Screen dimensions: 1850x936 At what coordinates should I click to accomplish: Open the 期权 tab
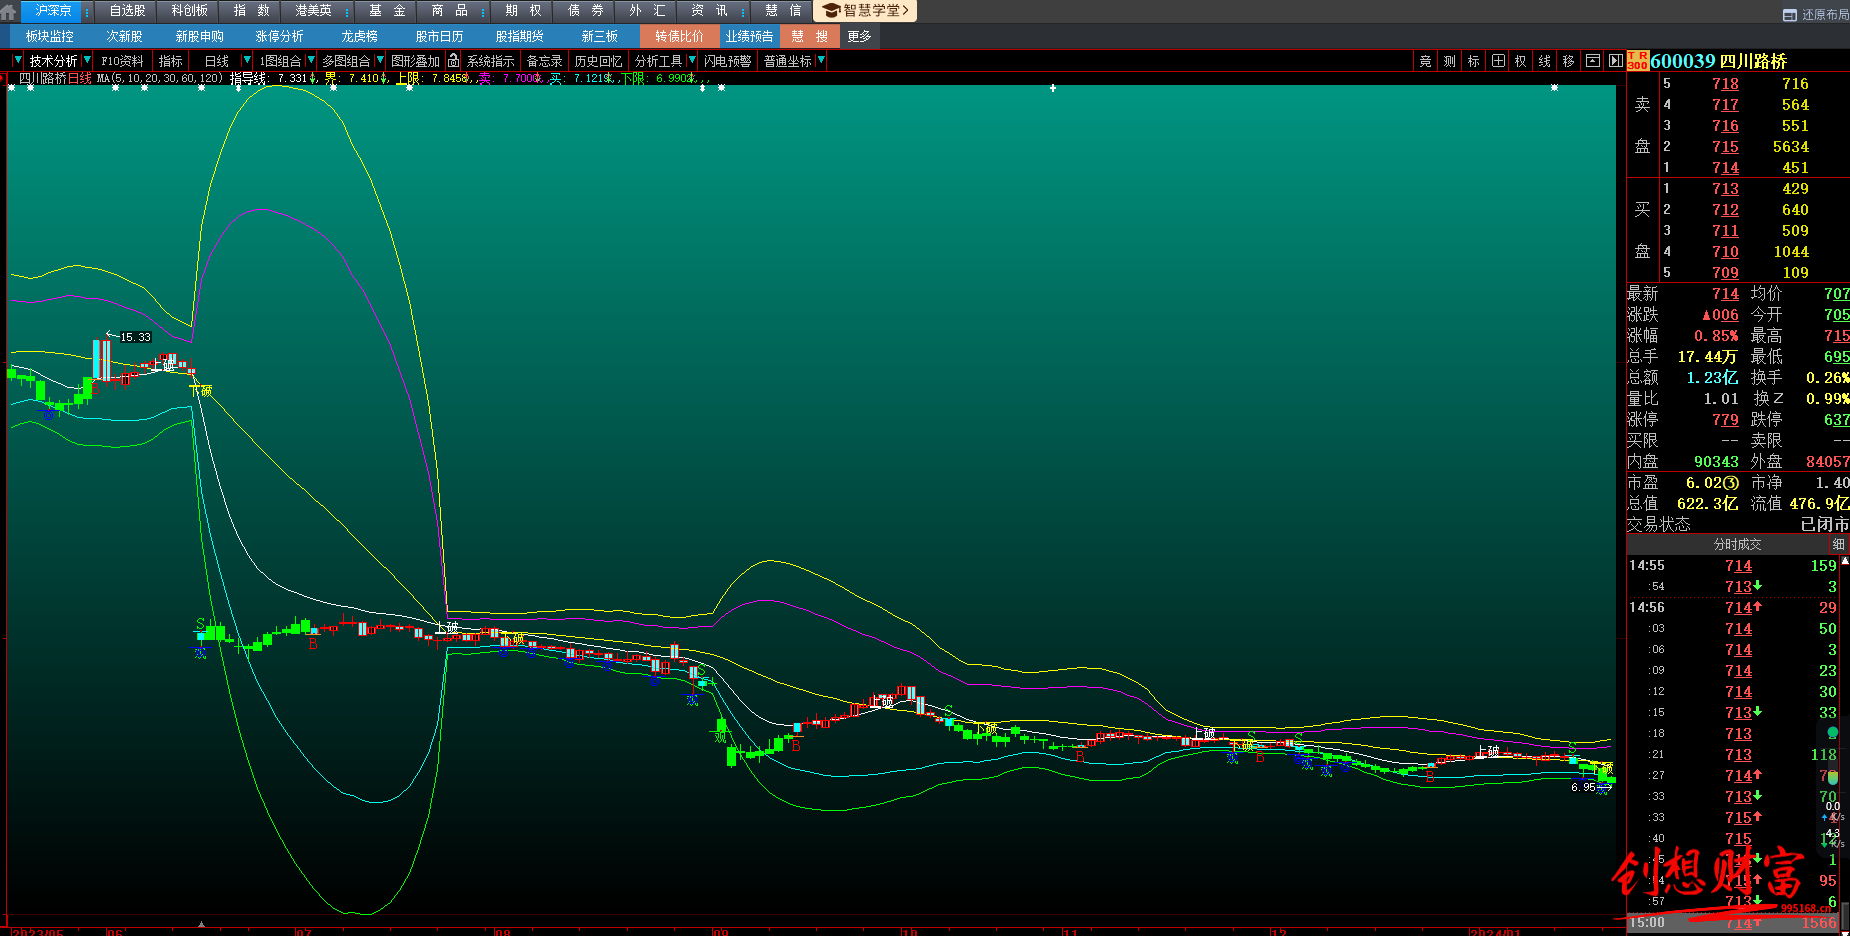click(523, 11)
